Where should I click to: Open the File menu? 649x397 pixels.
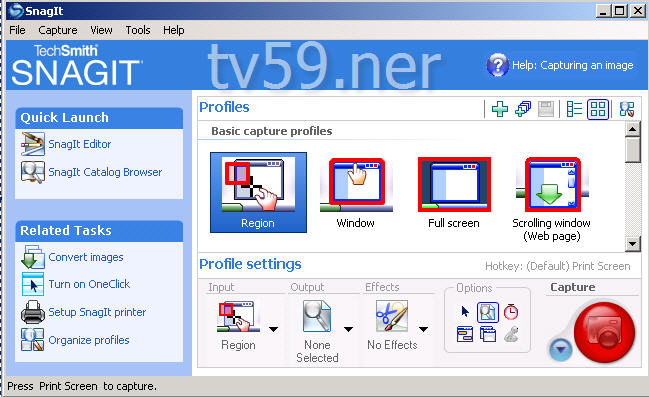tap(17, 30)
